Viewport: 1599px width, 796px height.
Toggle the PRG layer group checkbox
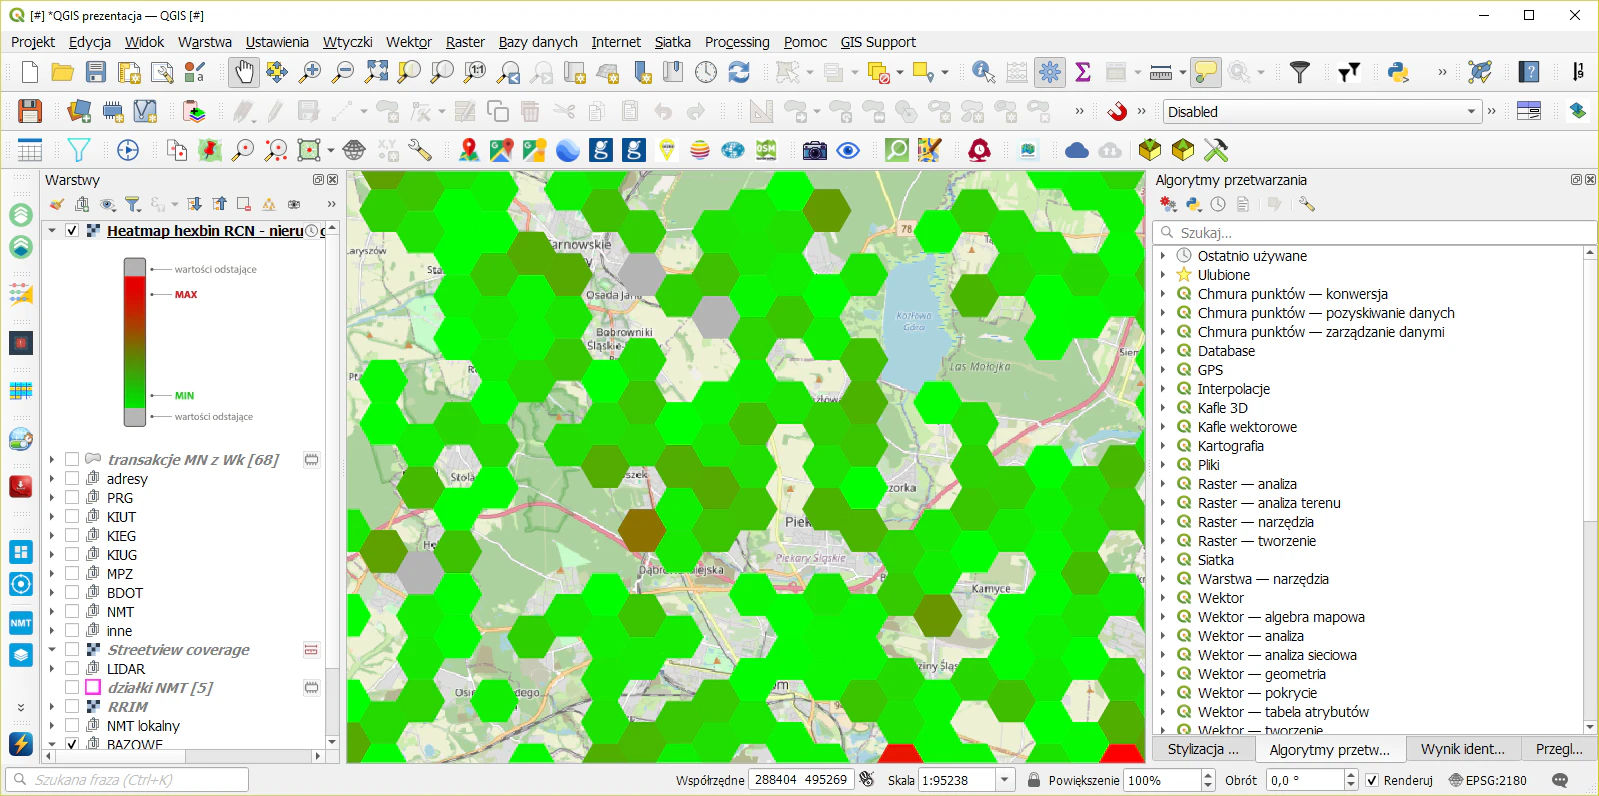click(x=72, y=498)
